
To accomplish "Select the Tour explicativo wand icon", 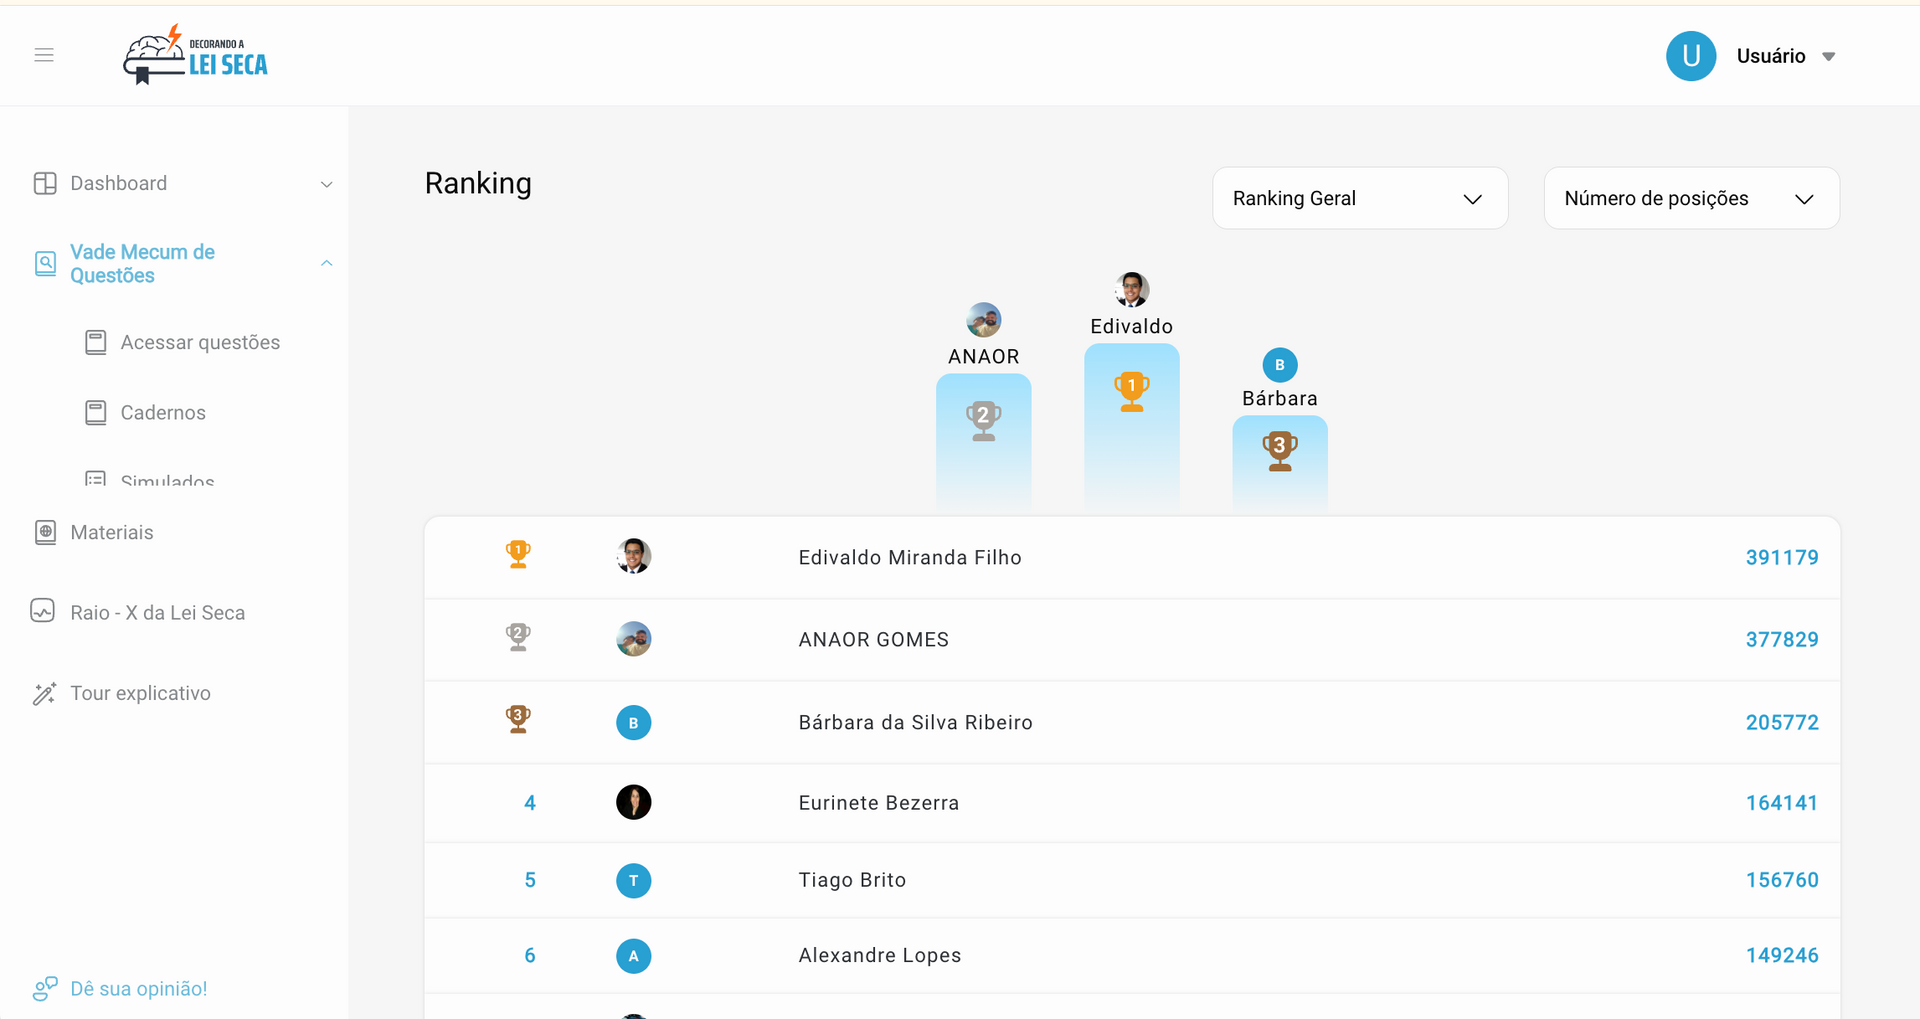I will pyautogui.click(x=44, y=693).
